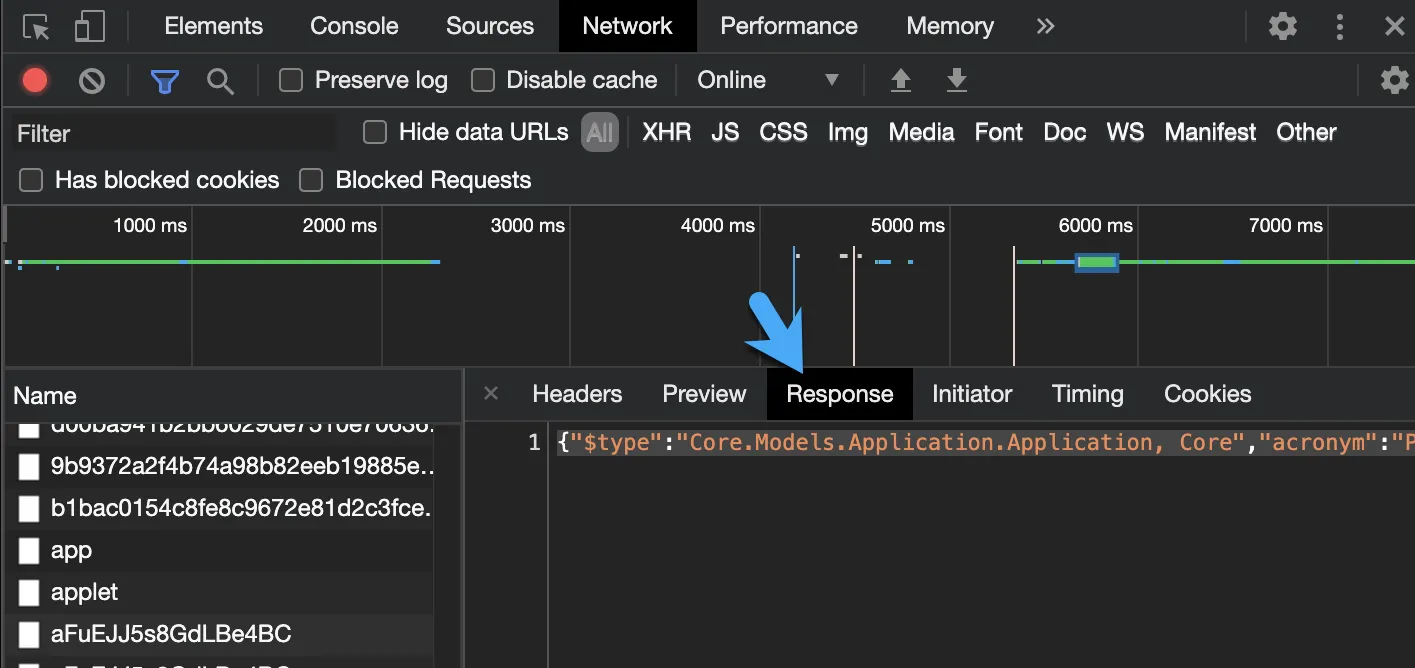
Task: Open the Timing tab
Action: click(1088, 394)
